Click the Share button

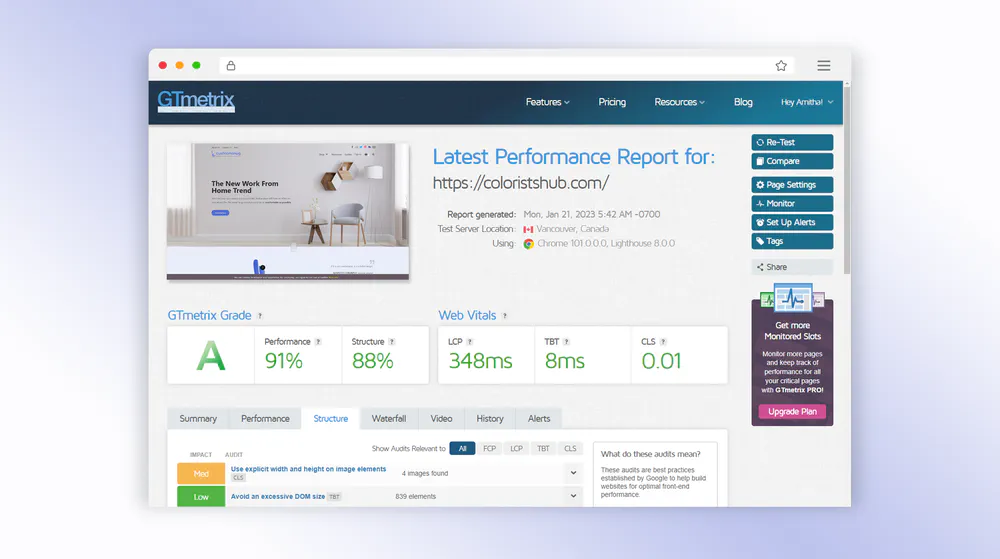point(792,267)
